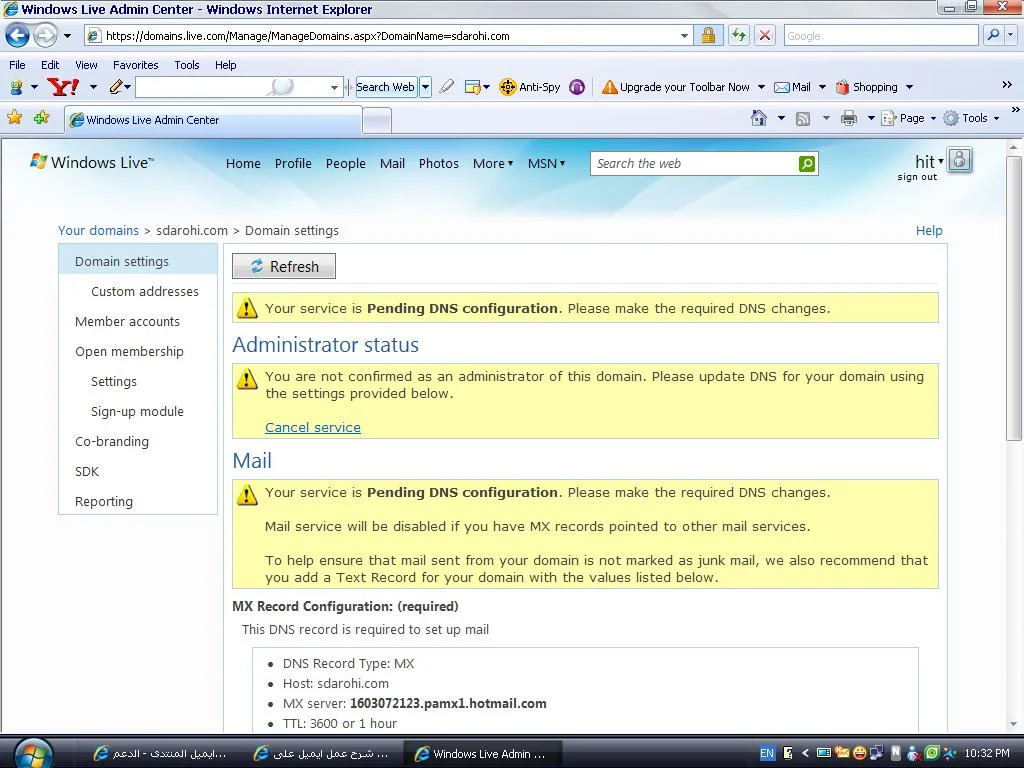
Task: Click the Refresh button on the page
Action: [x=284, y=266]
